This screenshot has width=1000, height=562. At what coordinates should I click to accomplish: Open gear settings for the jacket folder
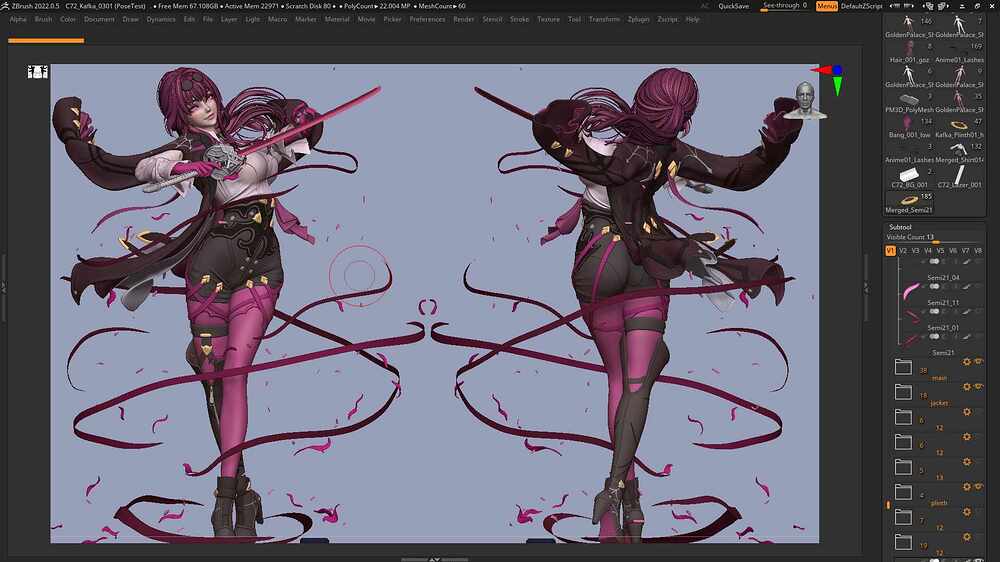pyautogui.click(x=967, y=387)
